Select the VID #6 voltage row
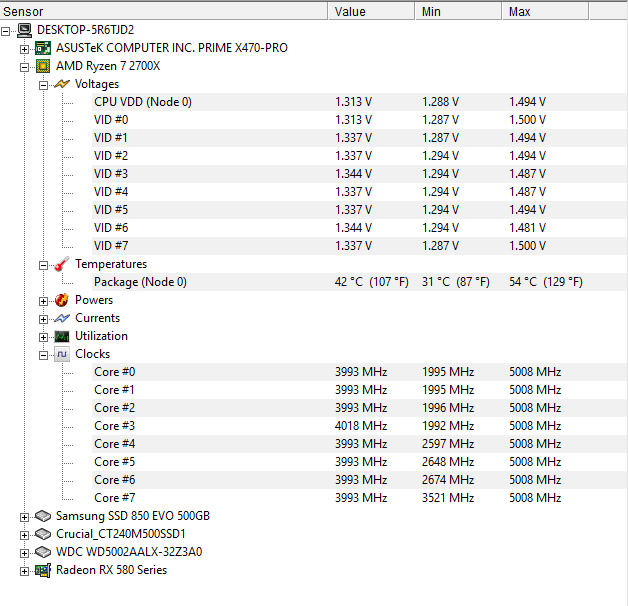The image size is (628, 606). point(360,228)
